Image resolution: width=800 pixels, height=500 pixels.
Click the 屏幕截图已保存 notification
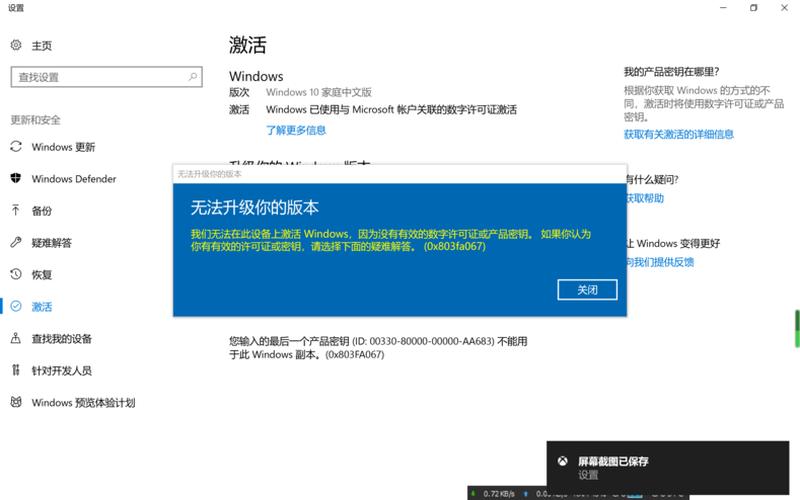click(x=668, y=468)
